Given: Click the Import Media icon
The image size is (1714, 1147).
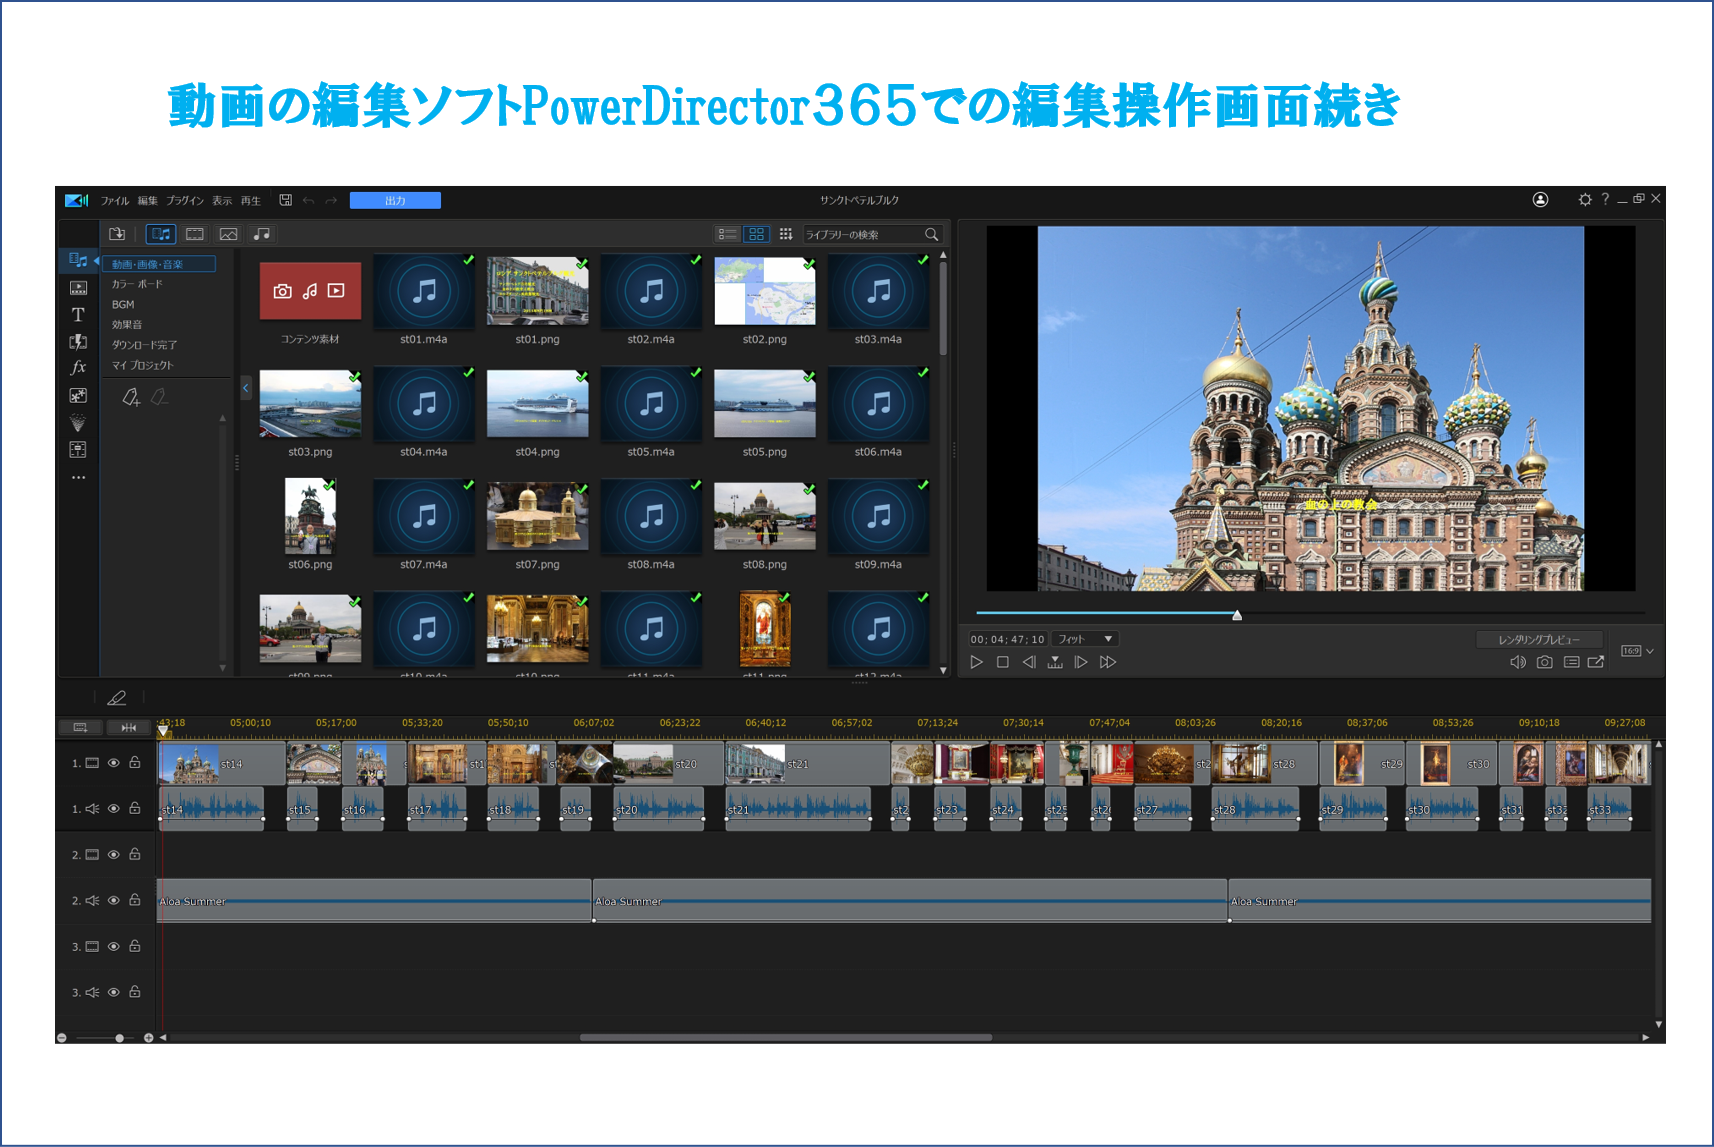Looking at the screenshot, I should [117, 234].
